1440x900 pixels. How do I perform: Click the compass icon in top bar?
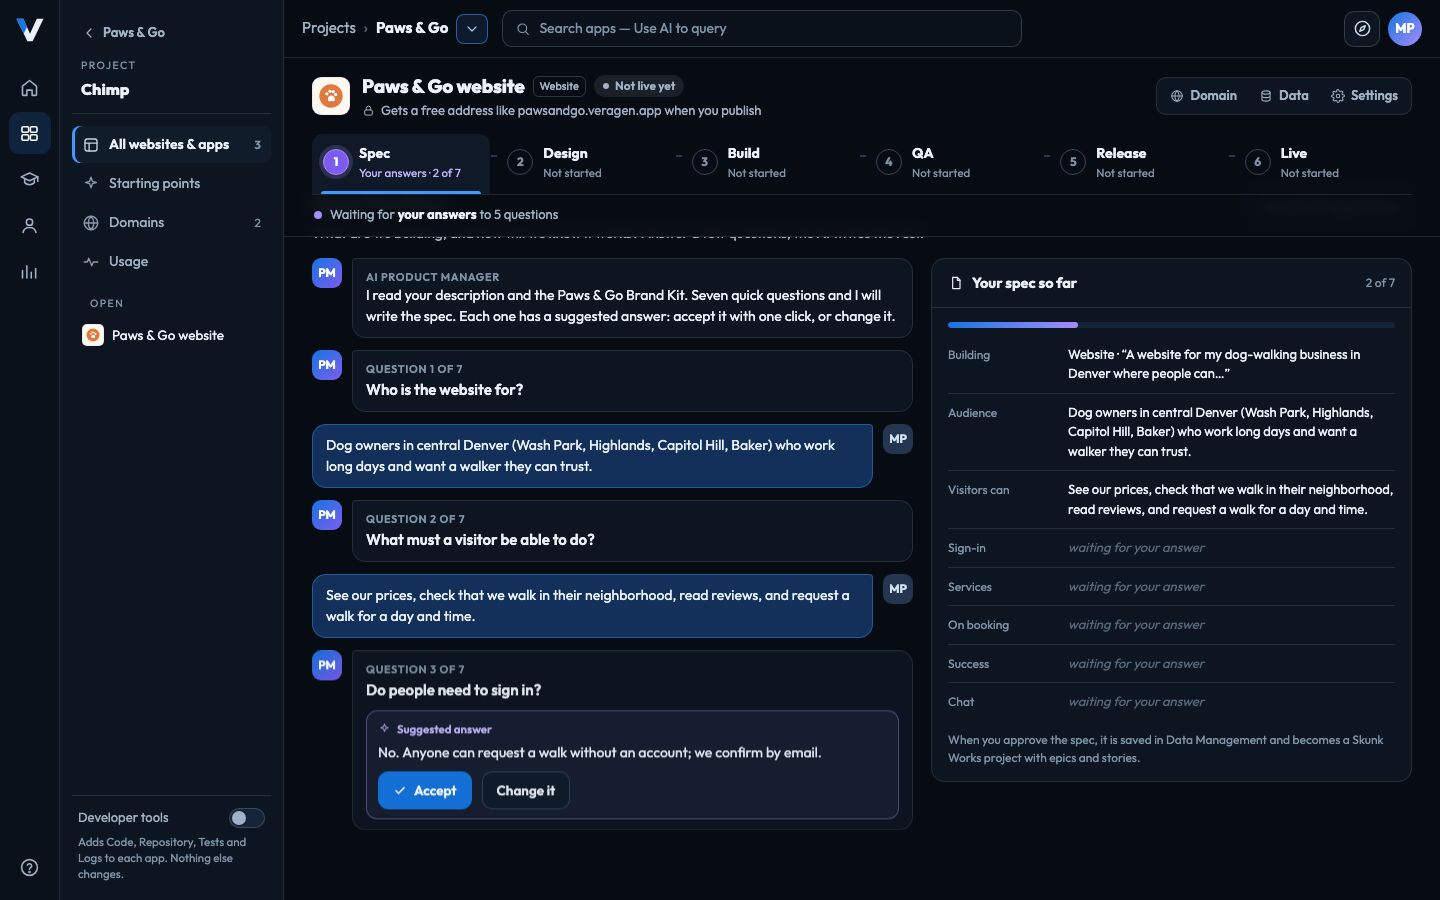(x=1362, y=29)
